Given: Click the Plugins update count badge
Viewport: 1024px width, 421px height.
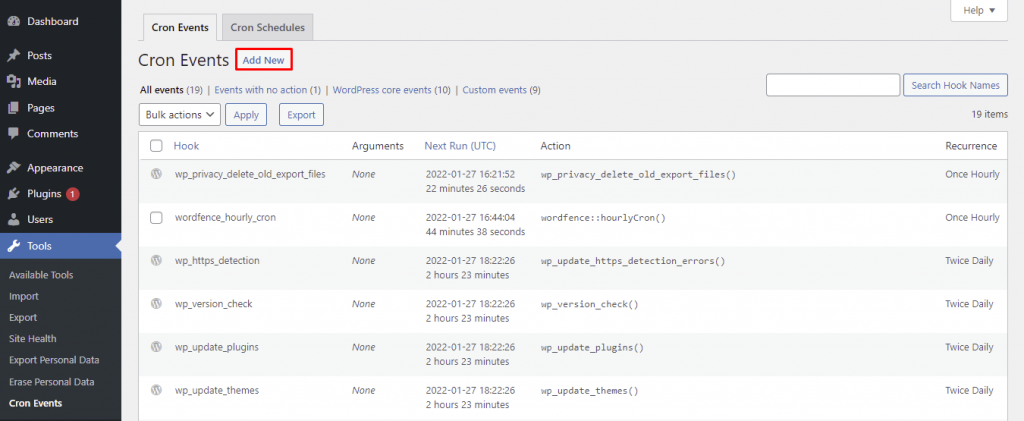Looking at the screenshot, I should [x=72, y=194].
